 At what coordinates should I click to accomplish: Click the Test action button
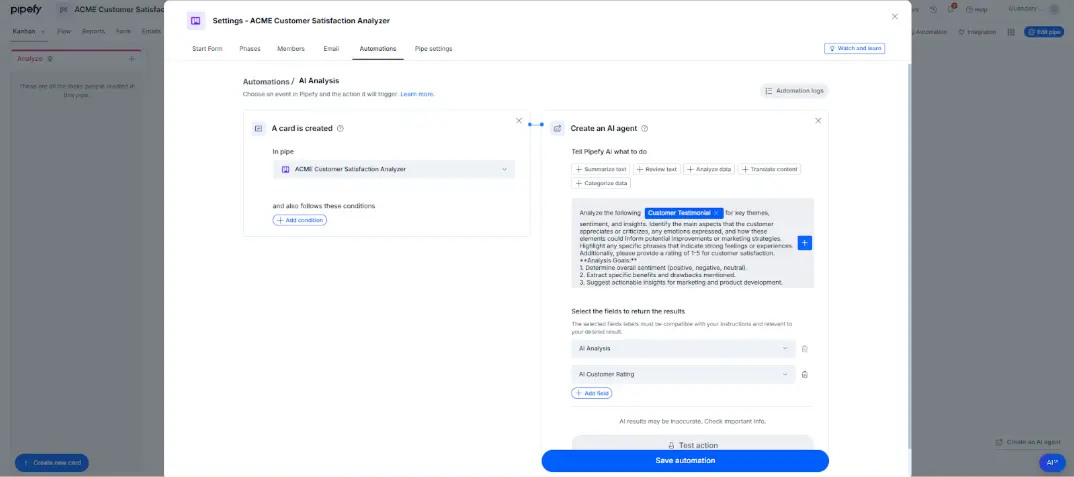(692, 445)
